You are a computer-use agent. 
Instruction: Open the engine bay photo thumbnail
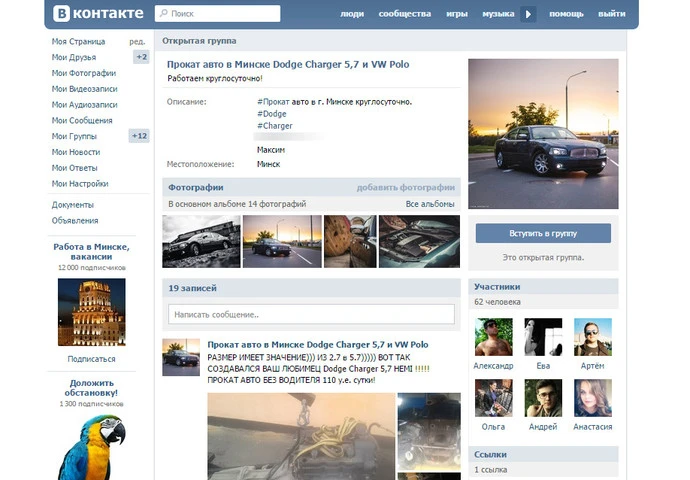(x=419, y=241)
